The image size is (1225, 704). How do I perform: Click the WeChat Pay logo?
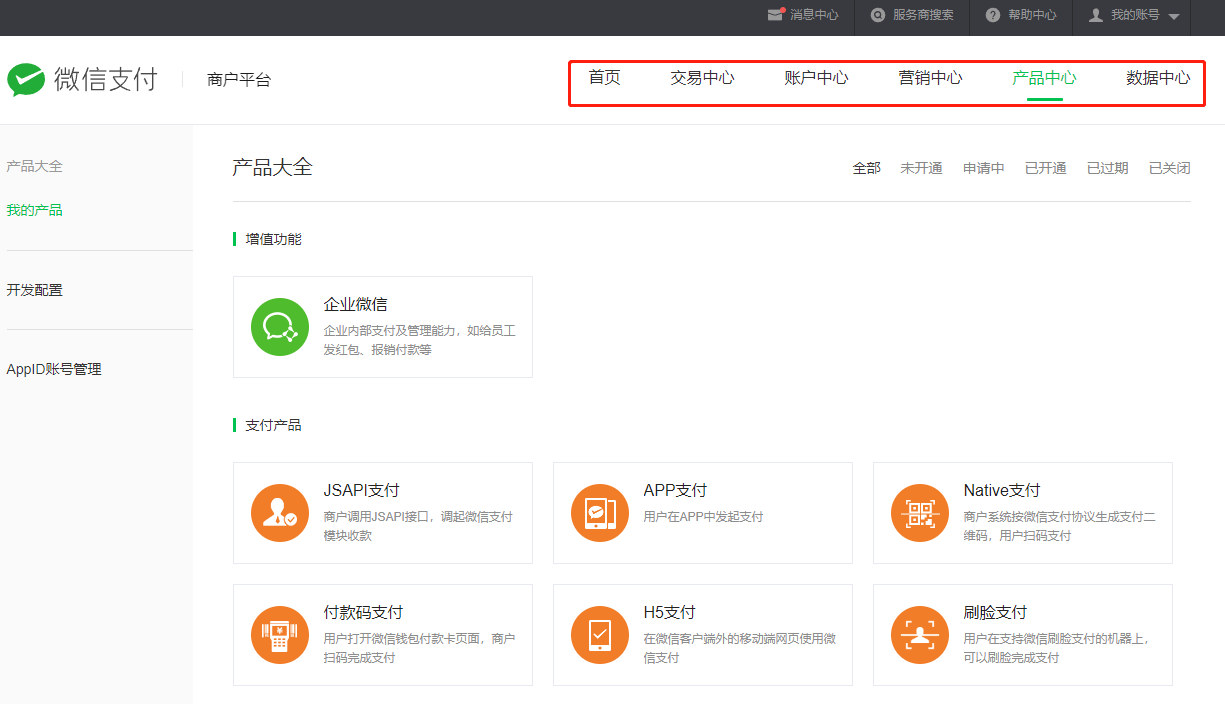(x=82, y=80)
